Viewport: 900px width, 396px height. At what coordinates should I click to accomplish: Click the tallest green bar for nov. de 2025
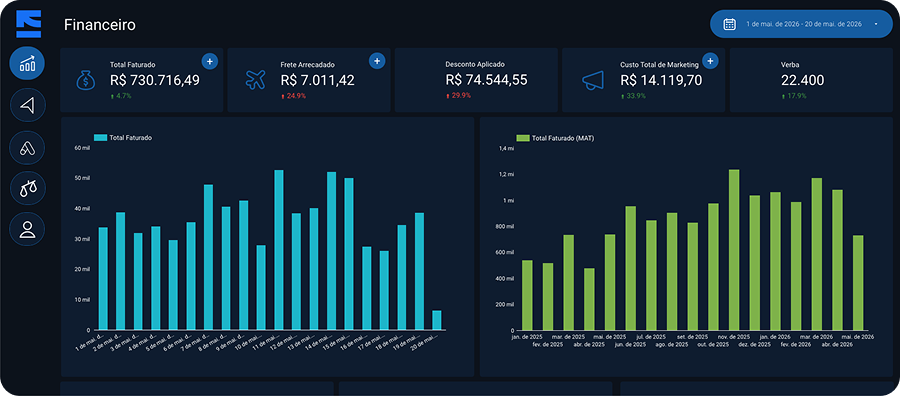[x=734, y=250]
